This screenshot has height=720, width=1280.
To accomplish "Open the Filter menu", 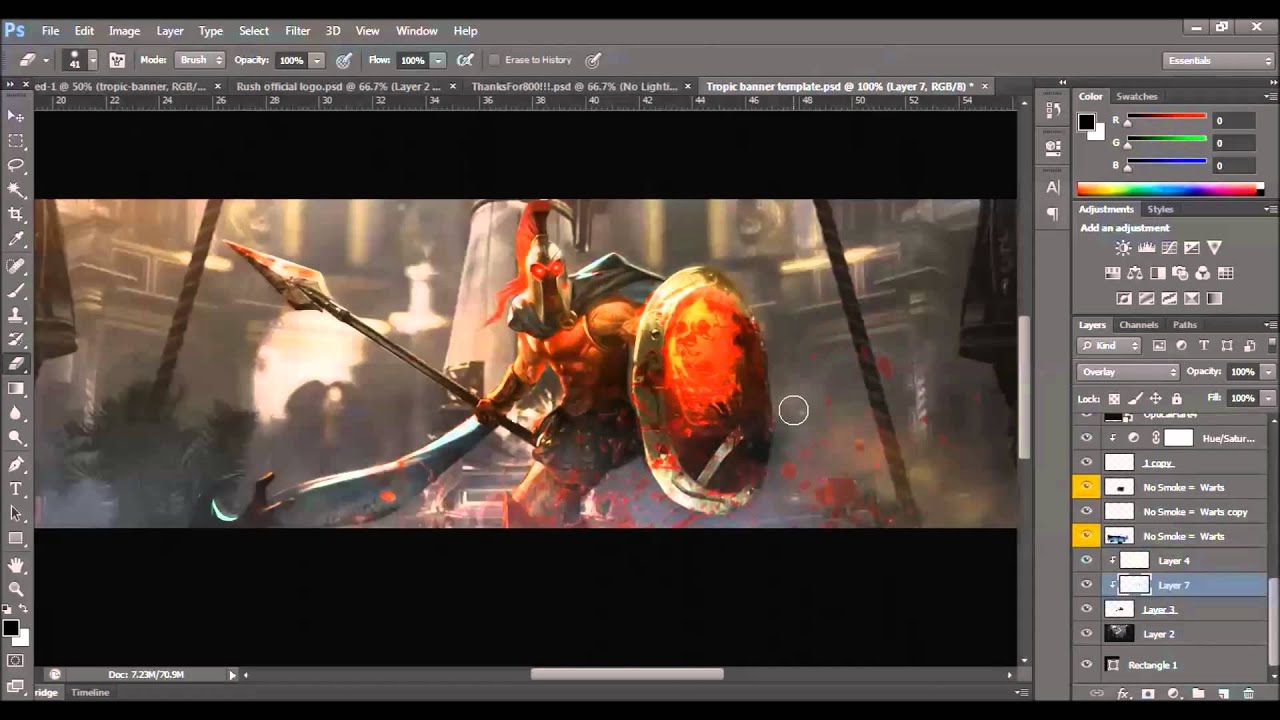I will [x=297, y=31].
